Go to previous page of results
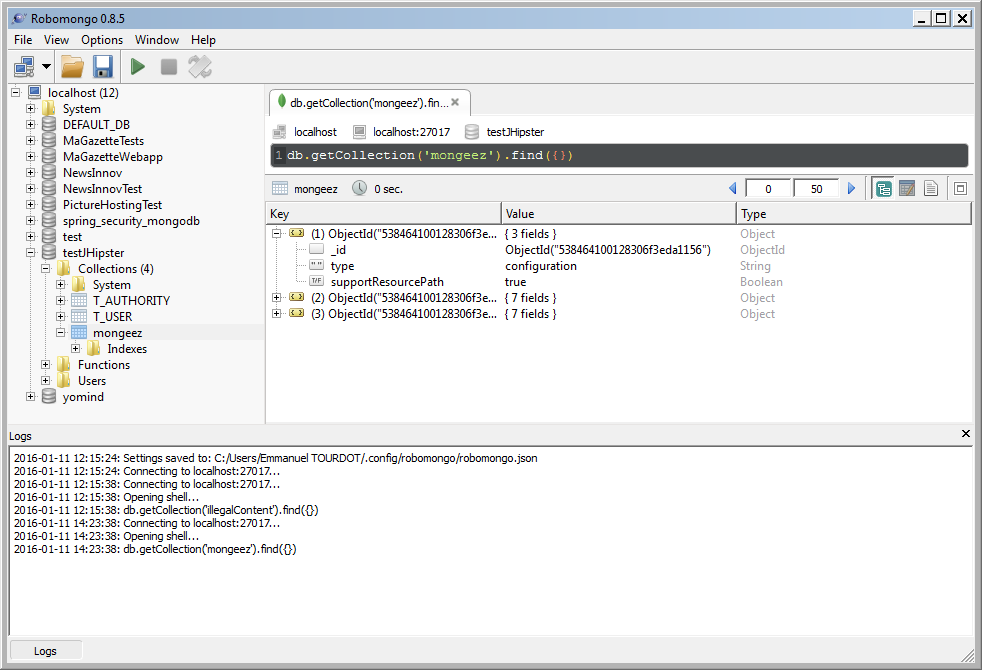This screenshot has height=670, width=982. [733, 188]
